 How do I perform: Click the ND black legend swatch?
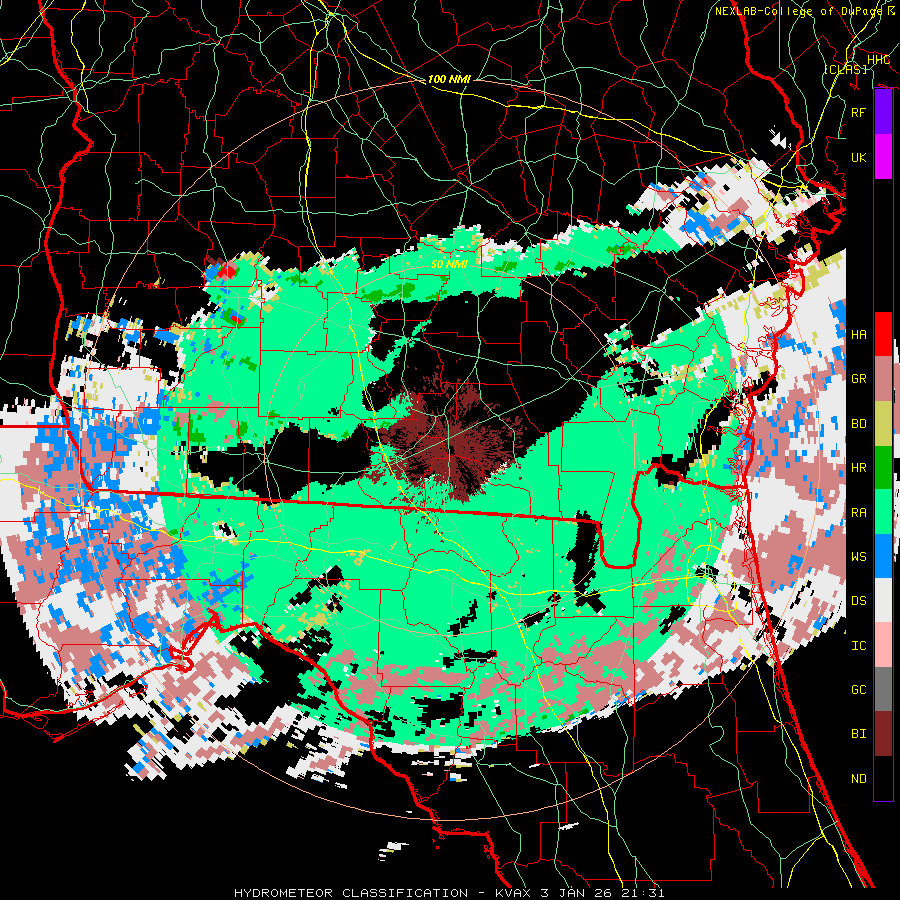coord(883,778)
